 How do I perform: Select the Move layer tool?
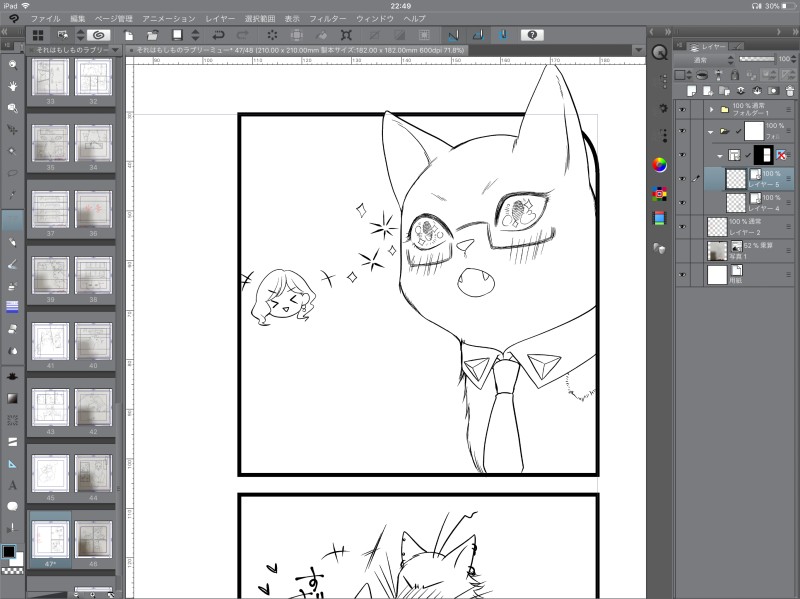(x=13, y=130)
